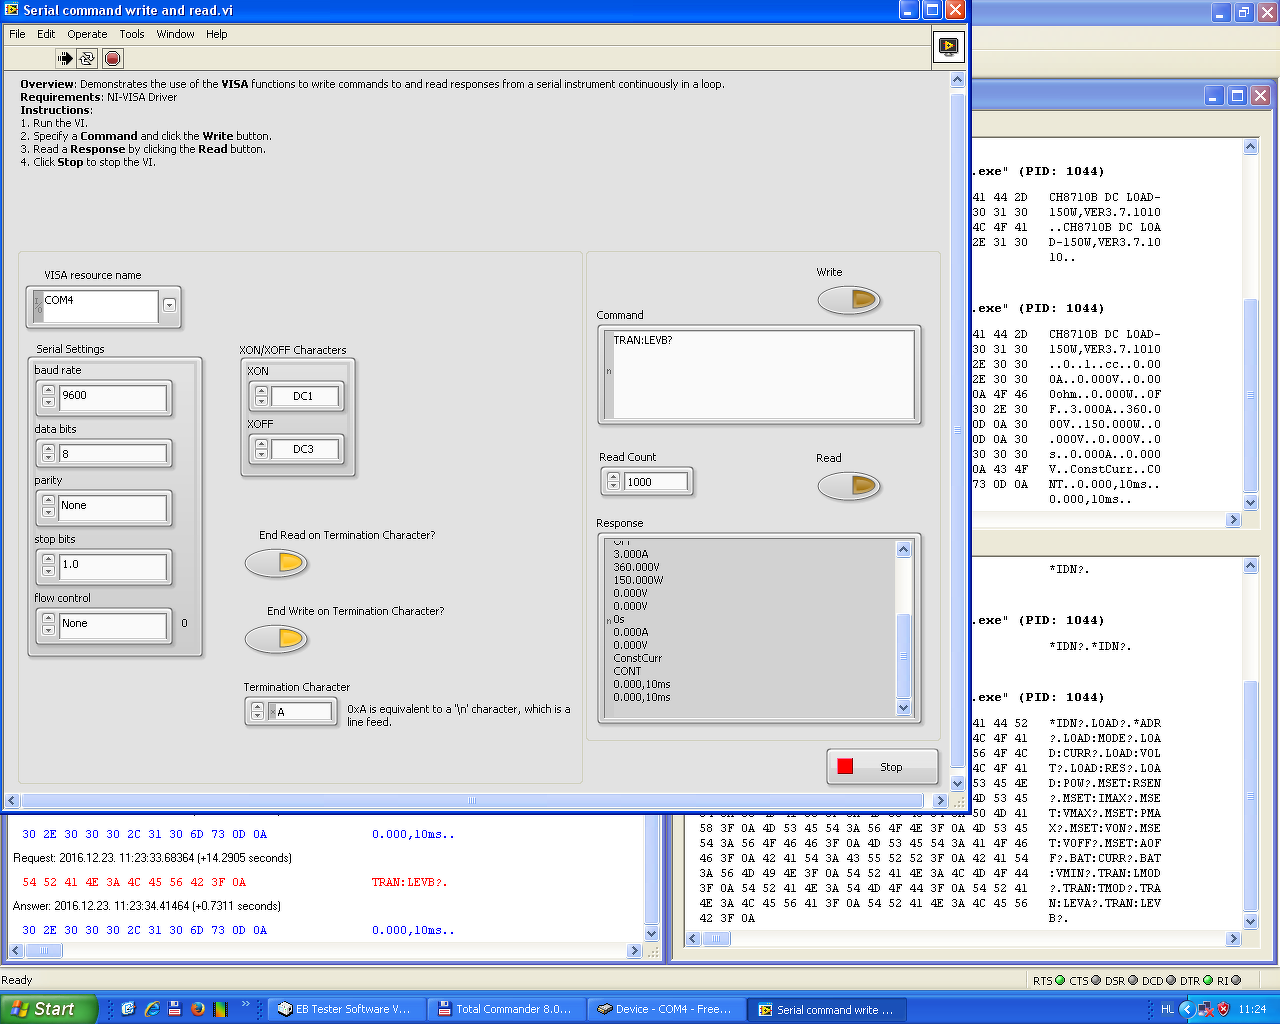Step the parity selection up

click(x=48, y=502)
